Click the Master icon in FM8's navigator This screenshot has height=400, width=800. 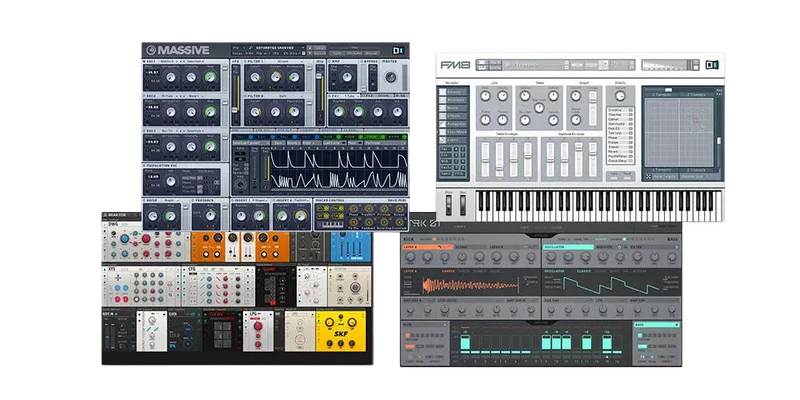coord(443,108)
